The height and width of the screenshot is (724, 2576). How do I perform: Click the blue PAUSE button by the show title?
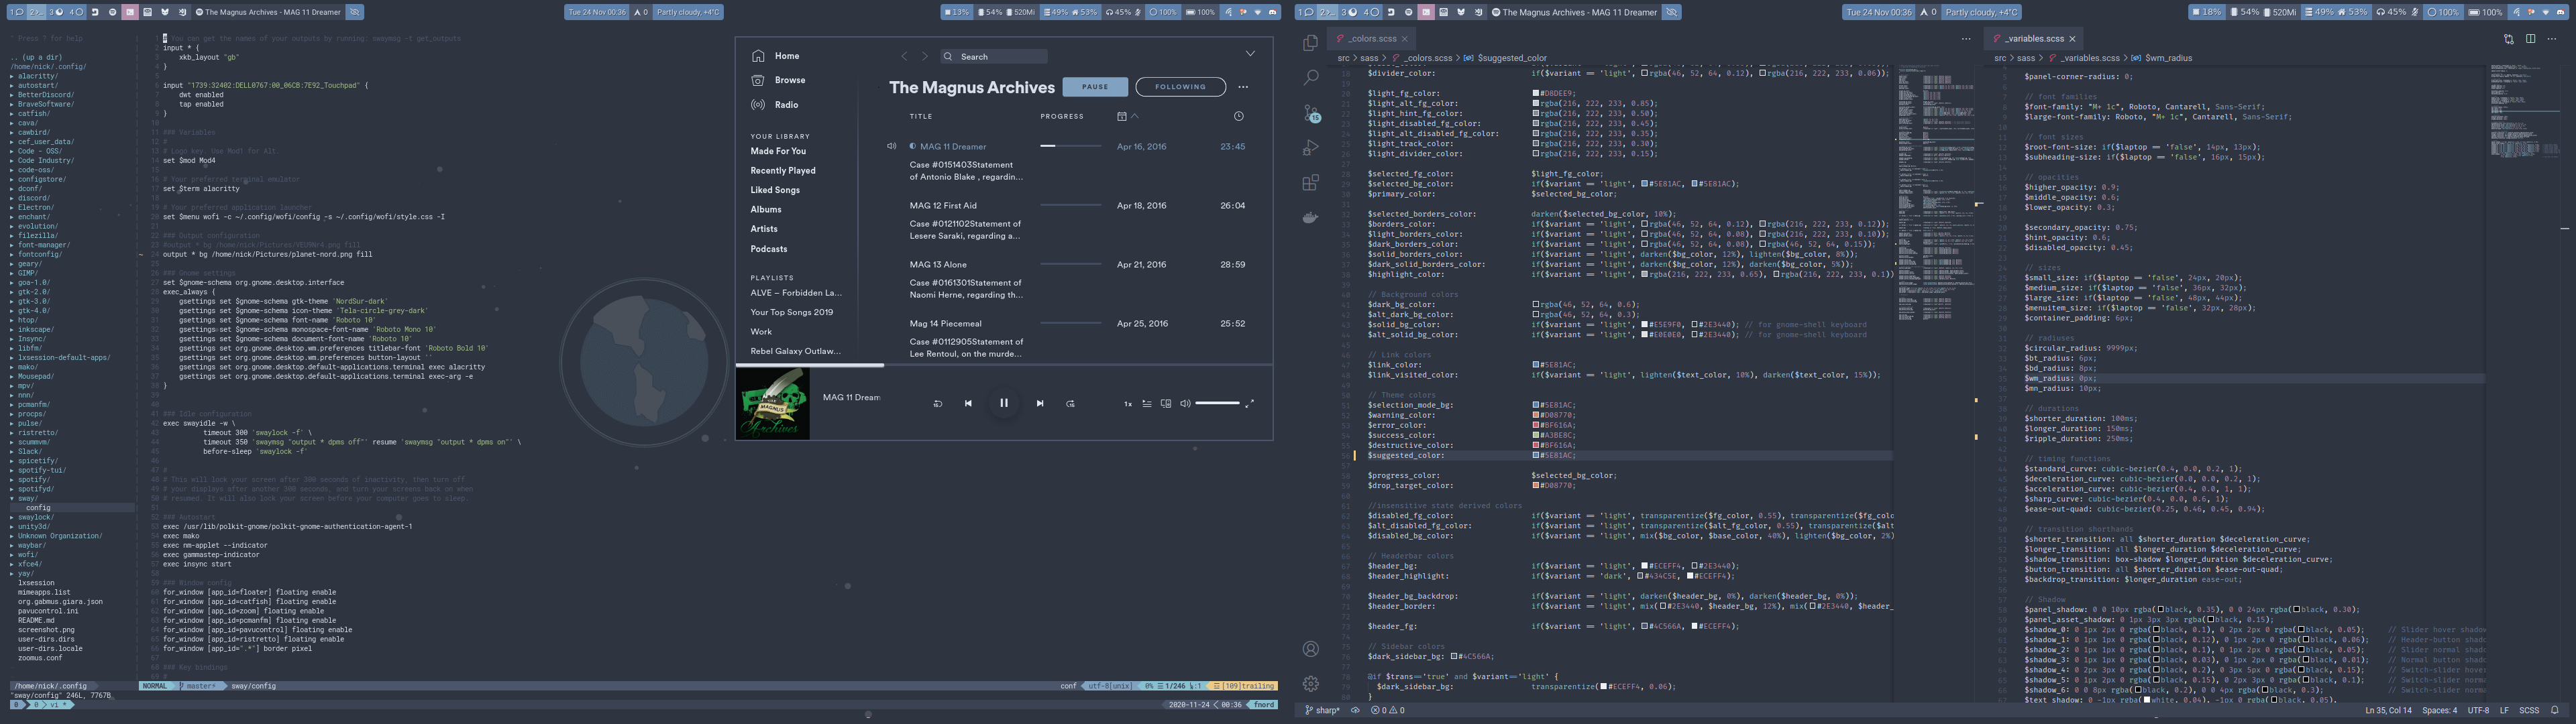tap(1095, 87)
